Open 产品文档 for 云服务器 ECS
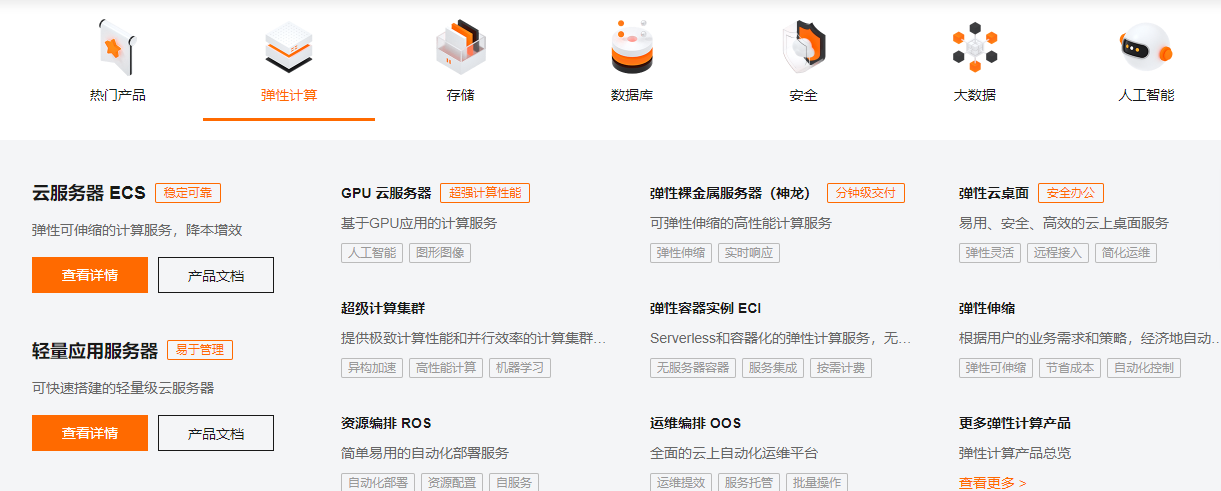Viewport: 1221px width, 491px height. (x=216, y=275)
